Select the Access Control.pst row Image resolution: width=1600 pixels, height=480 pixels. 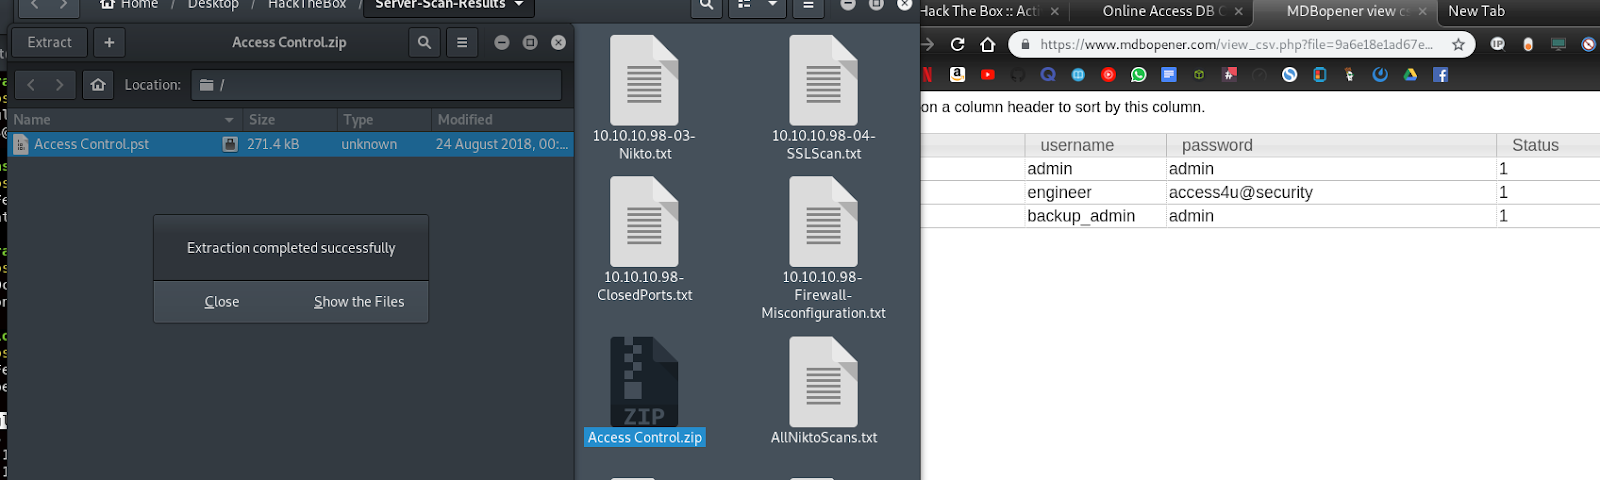[x=291, y=144]
